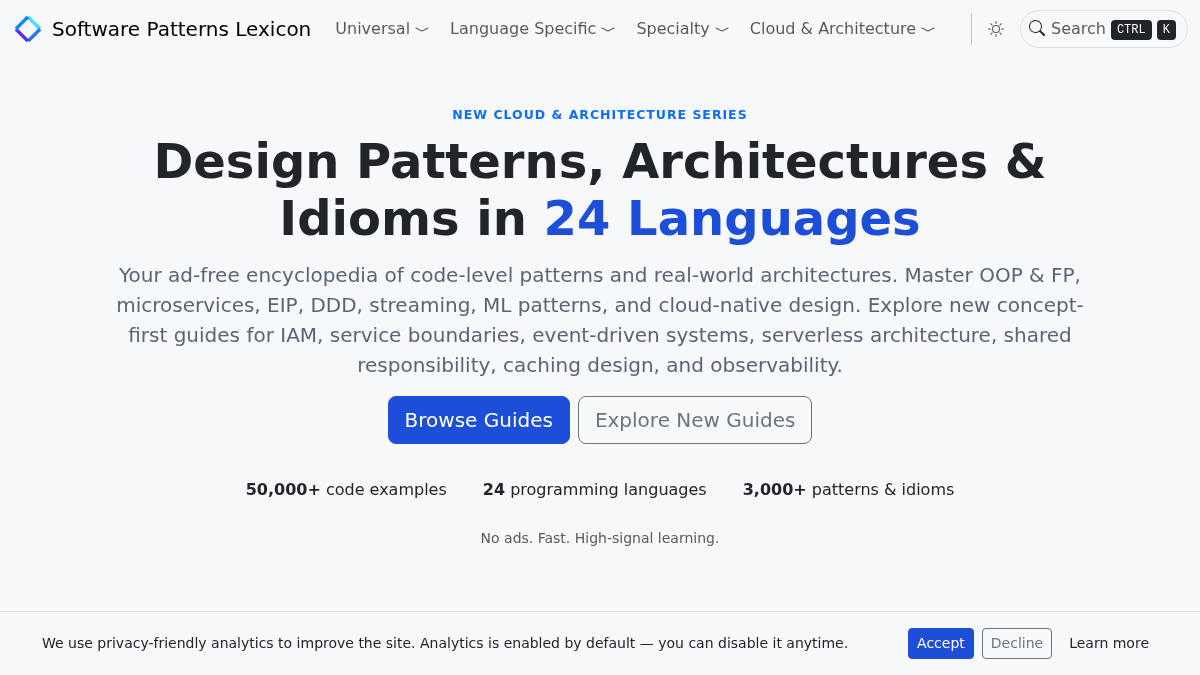The width and height of the screenshot is (1200, 675).
Task: Click the 24 programming languages stat
Action: click(595, 490)
